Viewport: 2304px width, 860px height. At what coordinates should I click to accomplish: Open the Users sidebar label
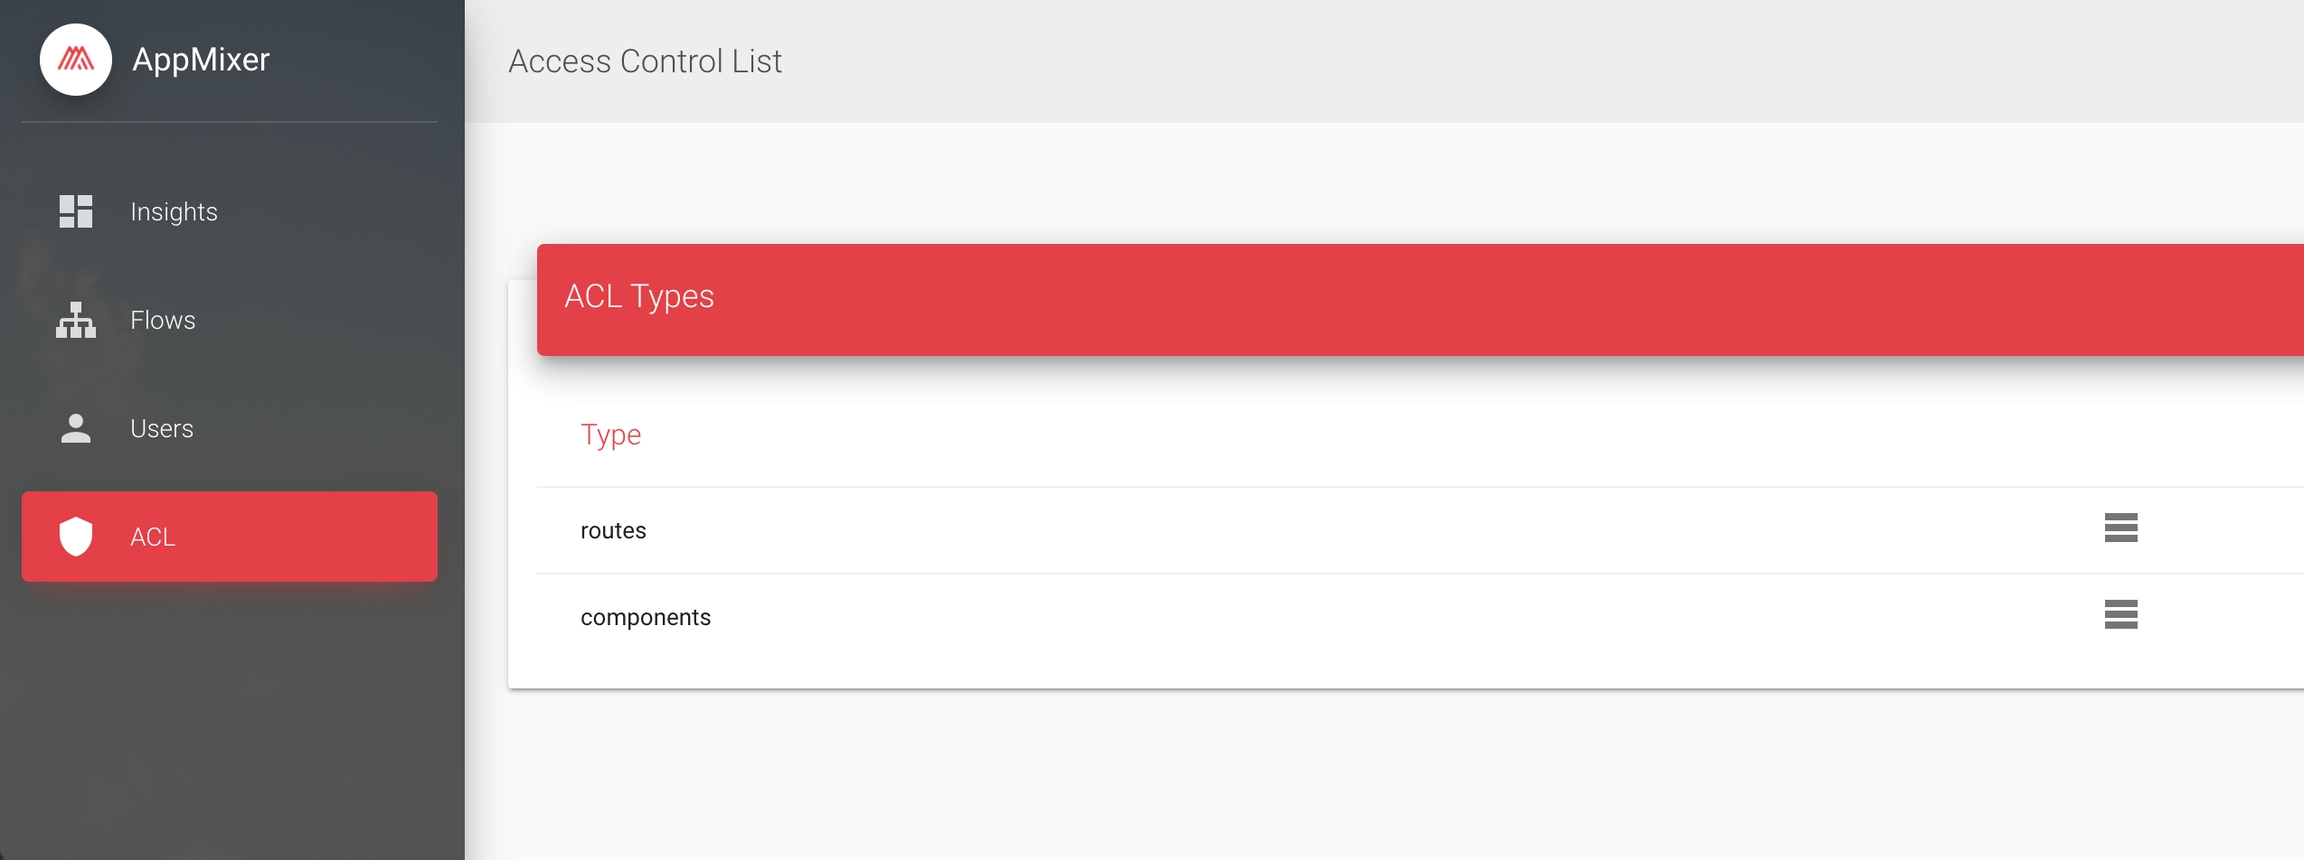click(x=162, y=428)
